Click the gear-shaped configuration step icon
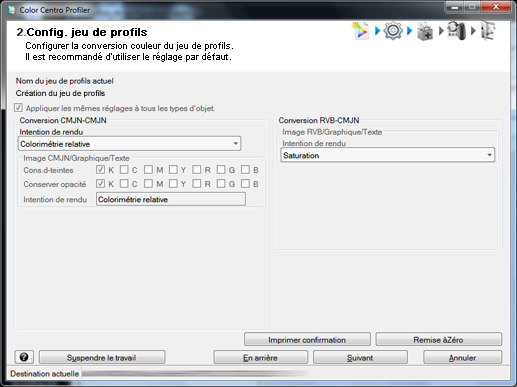 tap(393, 31)
